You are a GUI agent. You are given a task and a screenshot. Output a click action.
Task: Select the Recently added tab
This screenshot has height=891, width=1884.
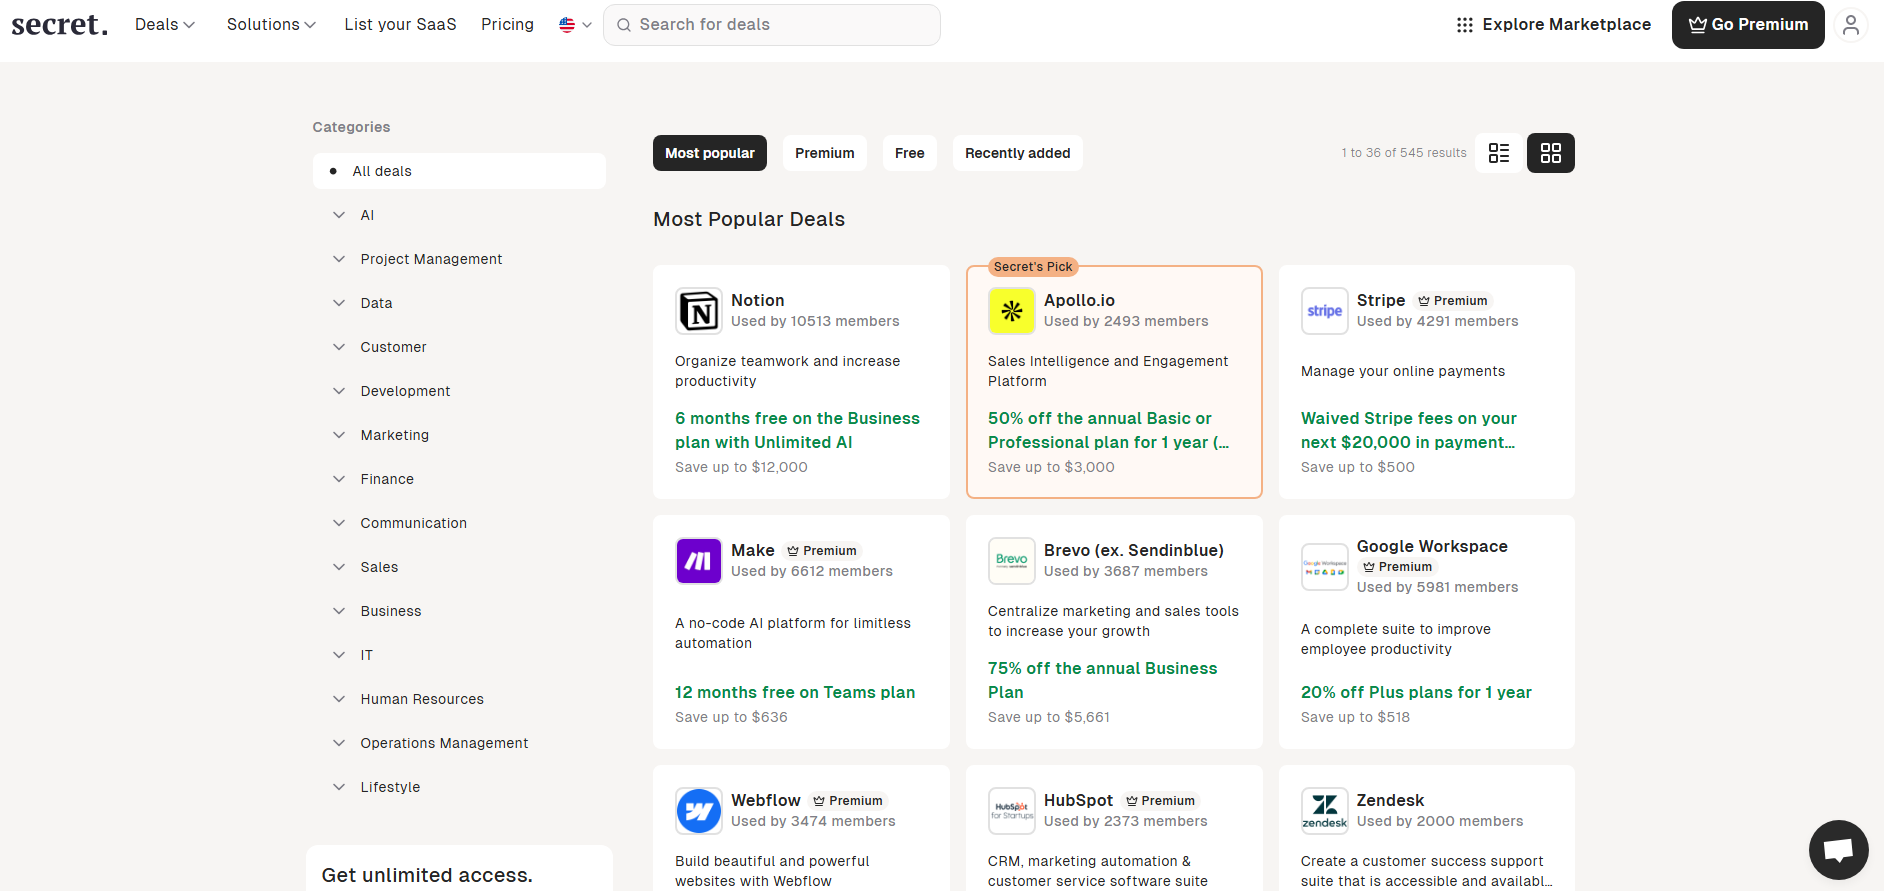click(1017, 153)
